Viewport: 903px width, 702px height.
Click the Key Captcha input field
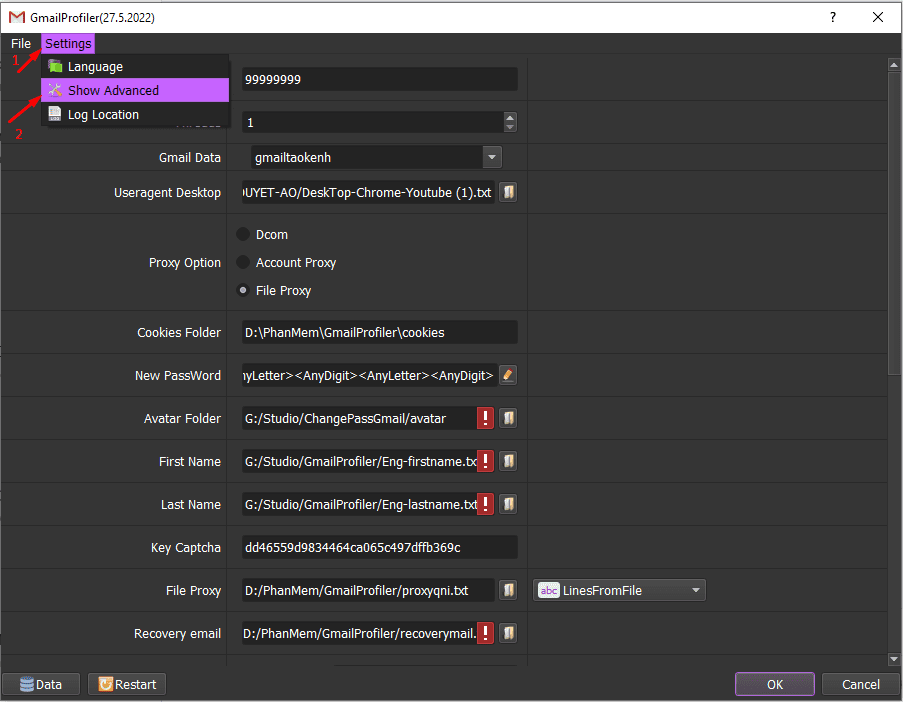click(x=380, y=548)
